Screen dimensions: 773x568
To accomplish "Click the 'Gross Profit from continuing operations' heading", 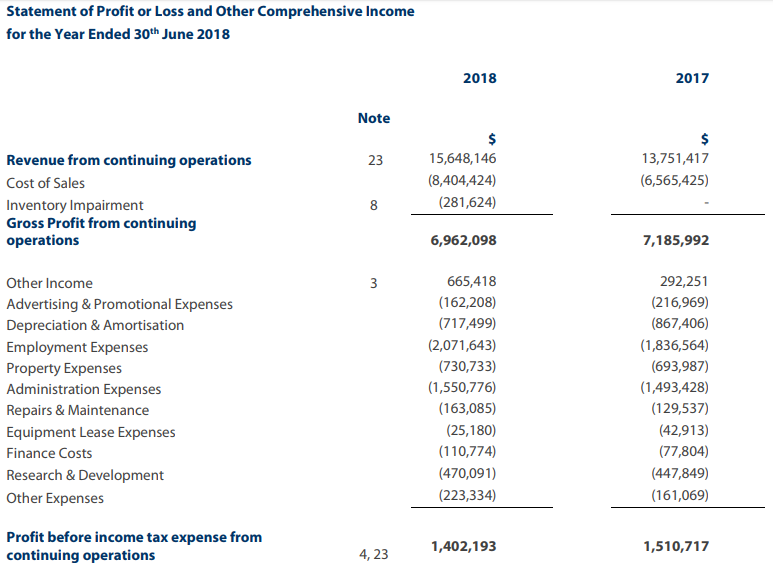I will click(101, 232).
